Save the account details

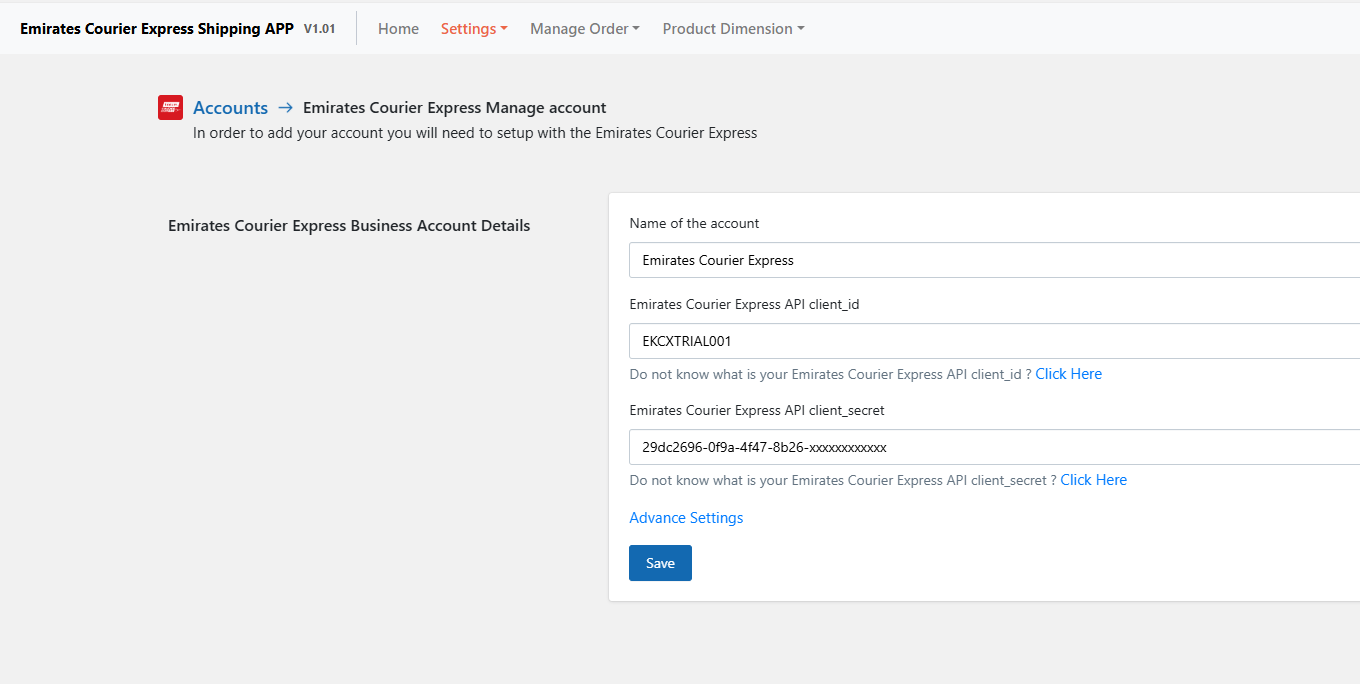[660, 563]
